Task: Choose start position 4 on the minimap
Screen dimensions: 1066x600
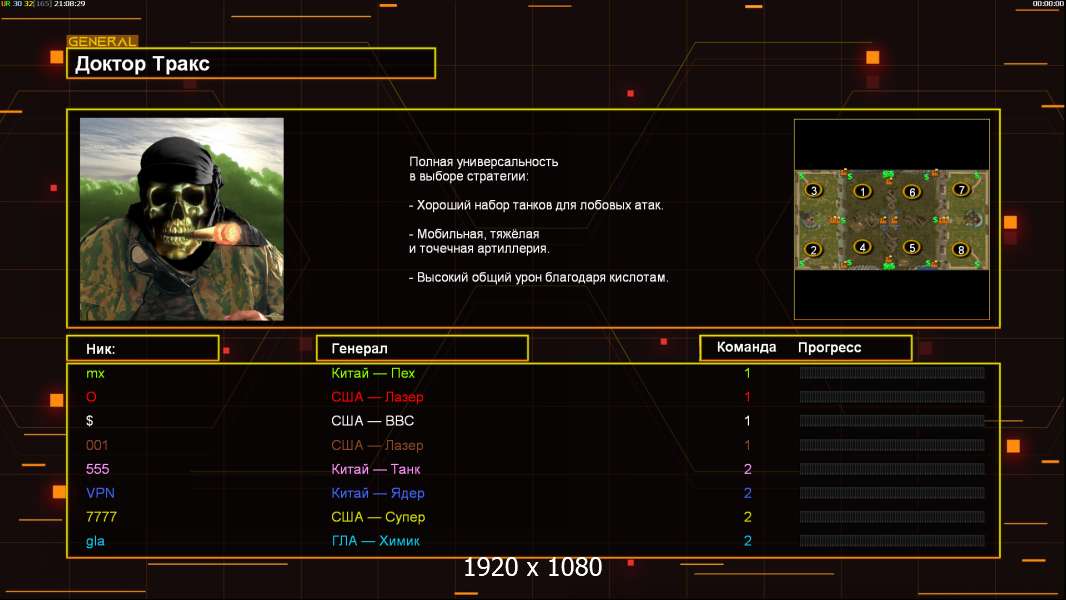Action: 863,247
